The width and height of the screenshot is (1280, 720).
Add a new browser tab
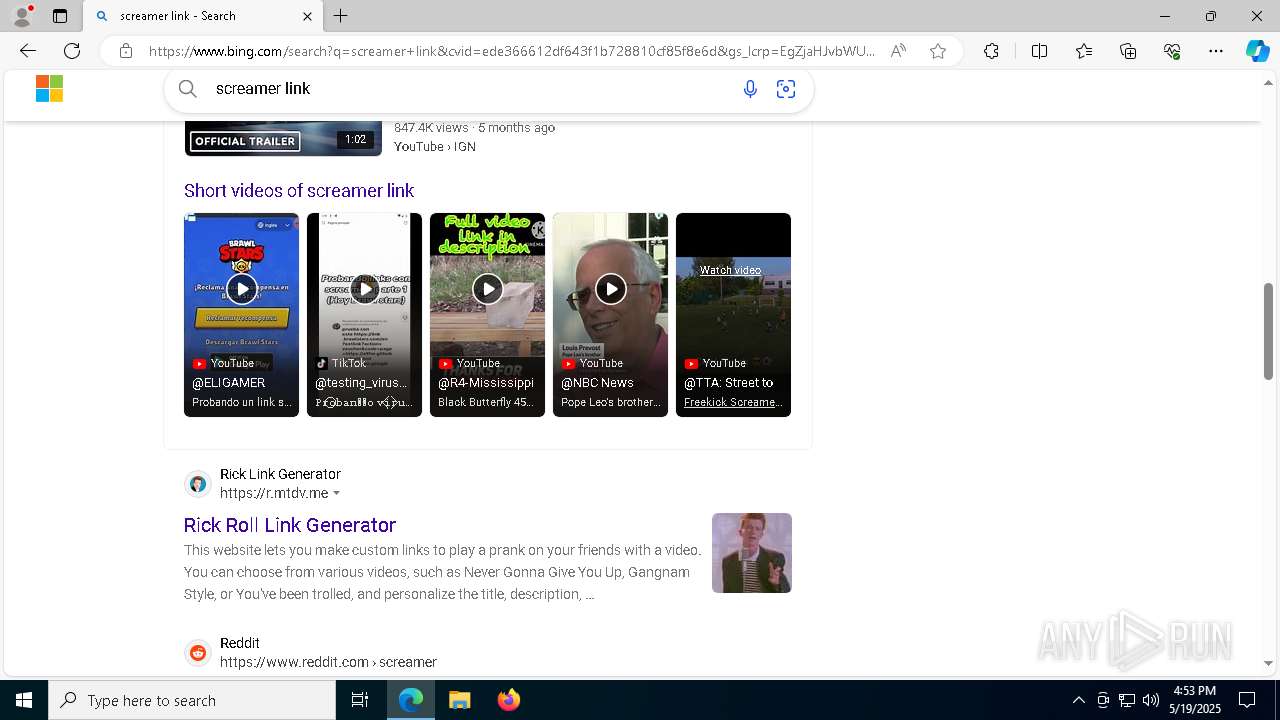[x=340, y=16]
